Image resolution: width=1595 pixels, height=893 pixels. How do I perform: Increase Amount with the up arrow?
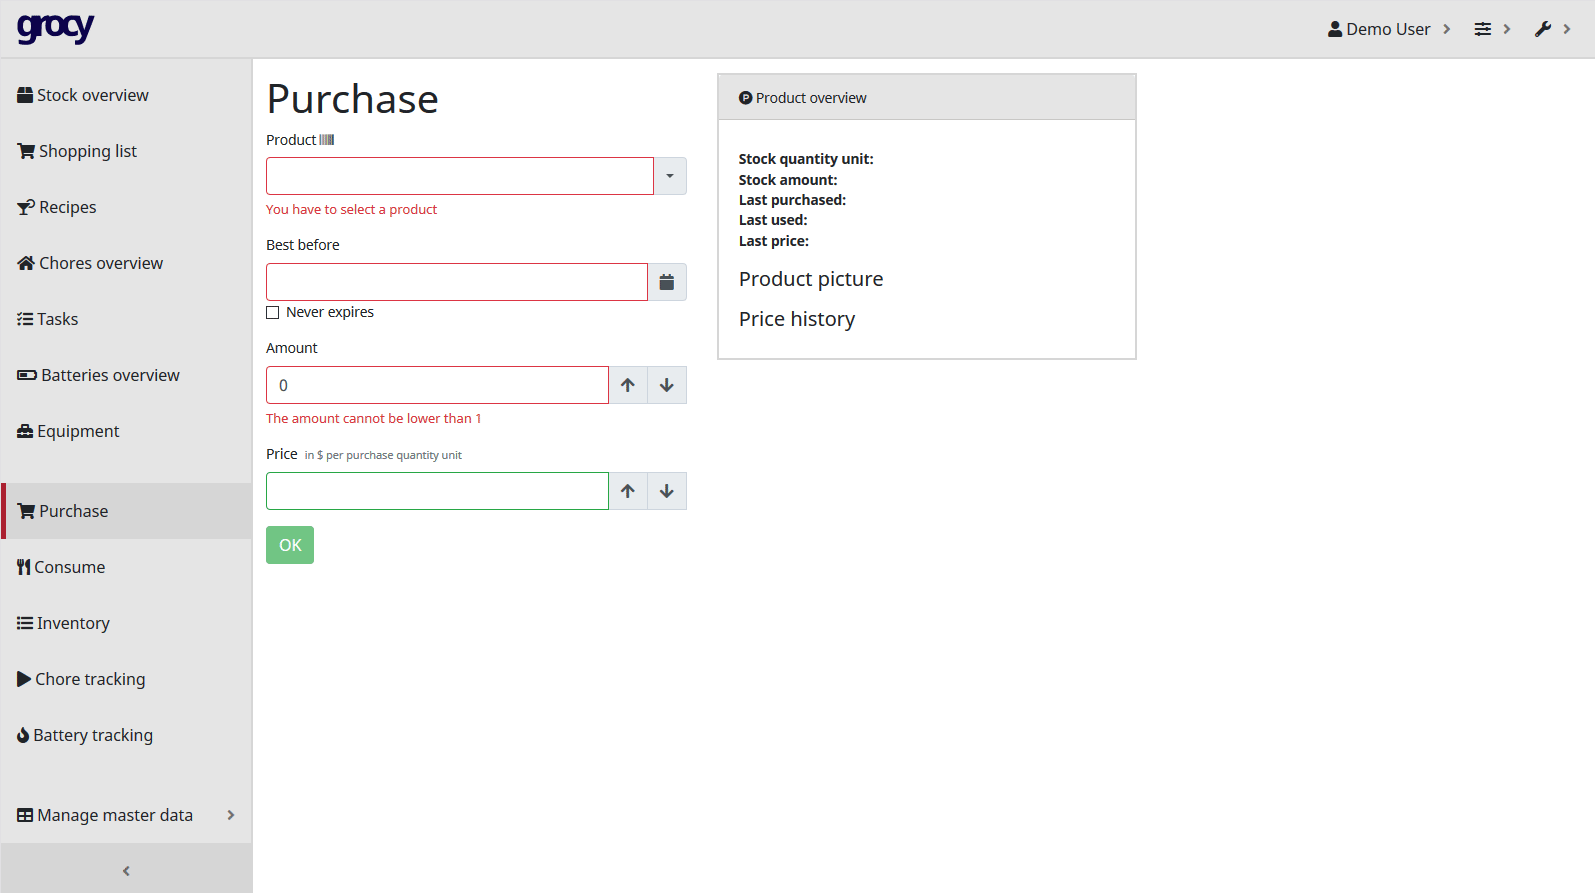pos(628,385)
